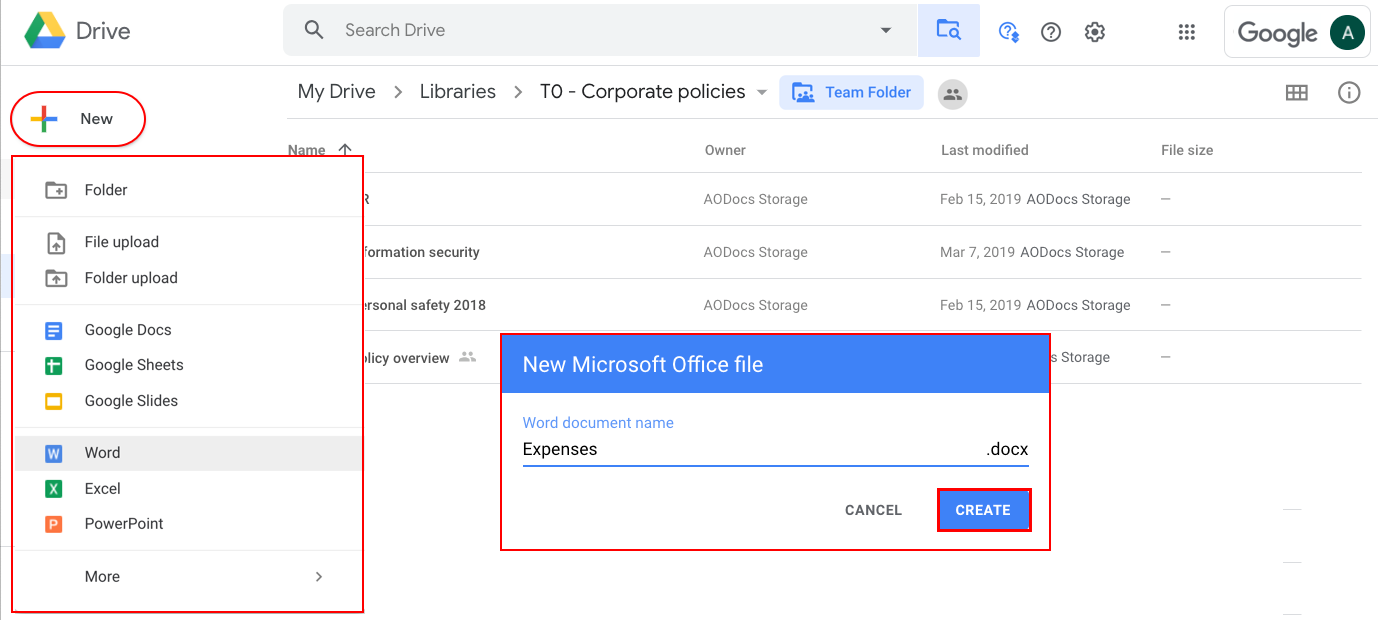
Task: Choose Folder from the New menu
Action: [x=188, y=190]
